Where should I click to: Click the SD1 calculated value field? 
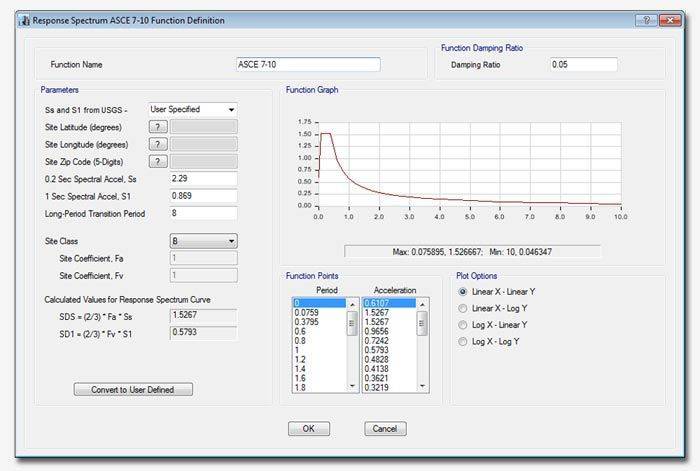[204, 333]
